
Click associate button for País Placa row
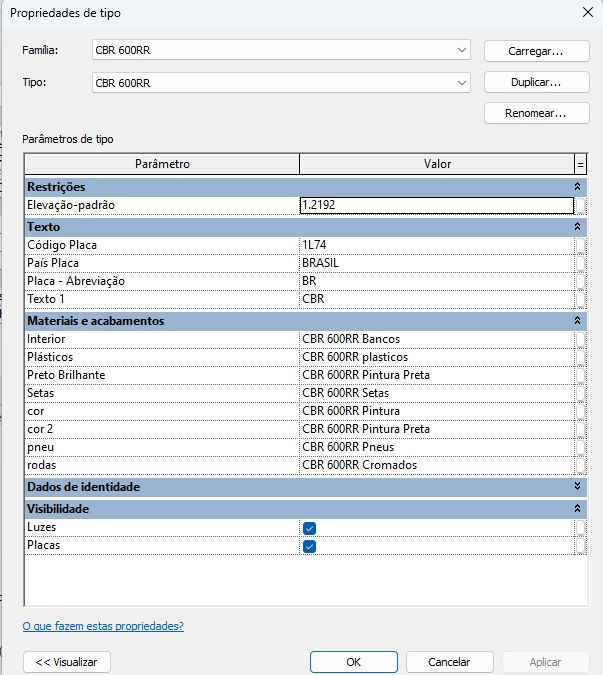pos(580,263)
